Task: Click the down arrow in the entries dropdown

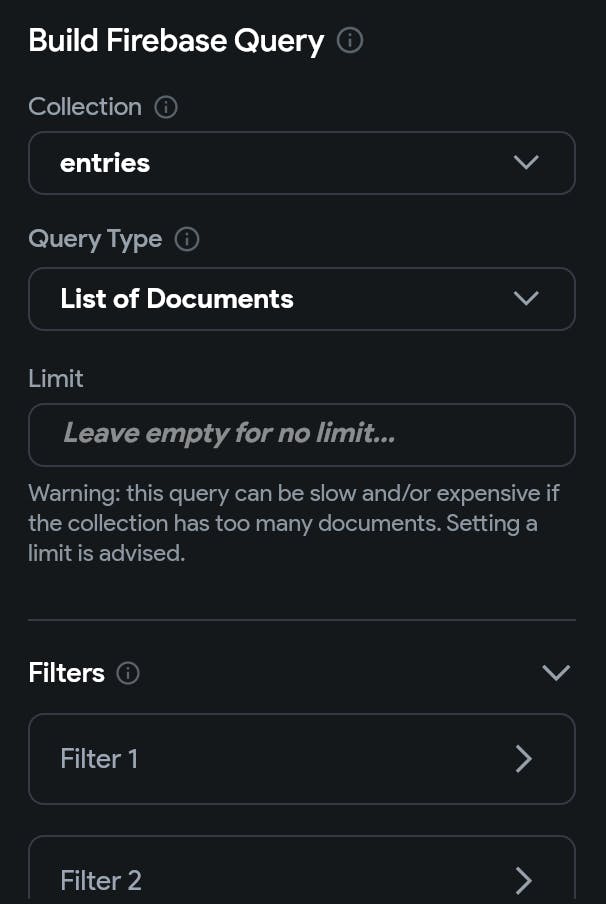Action: (x=526, y=163)
